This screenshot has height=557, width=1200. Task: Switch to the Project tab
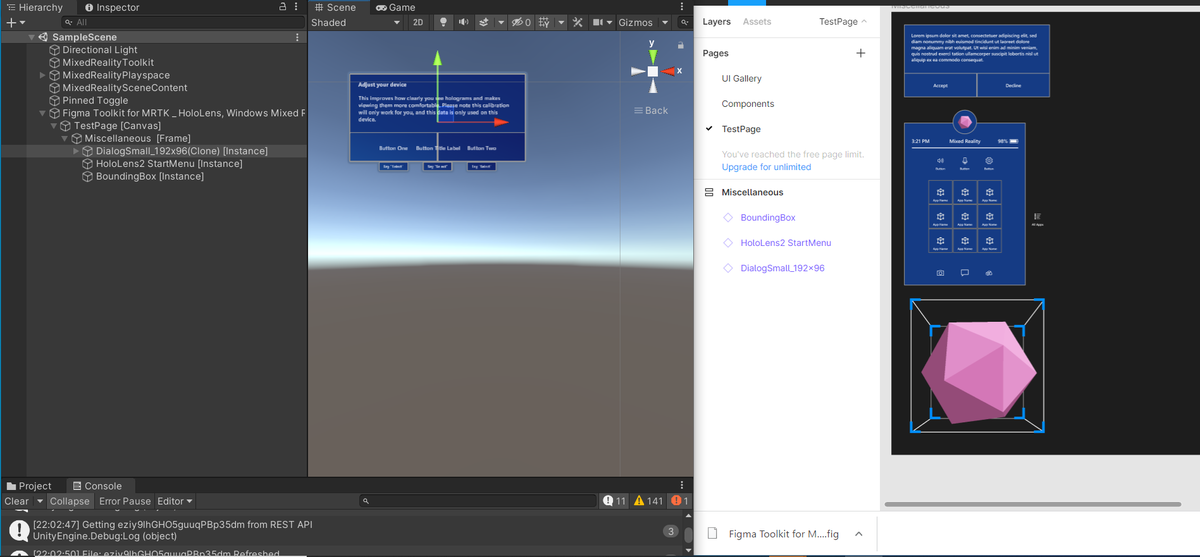[28, 486]
